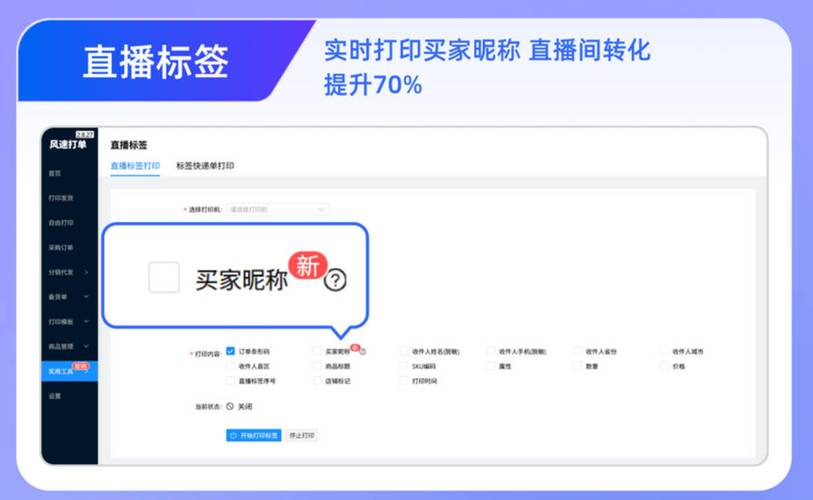Tick the 店铺标记 checkbox
Viewport: 813px width, 500px height.
click(317, 381)
